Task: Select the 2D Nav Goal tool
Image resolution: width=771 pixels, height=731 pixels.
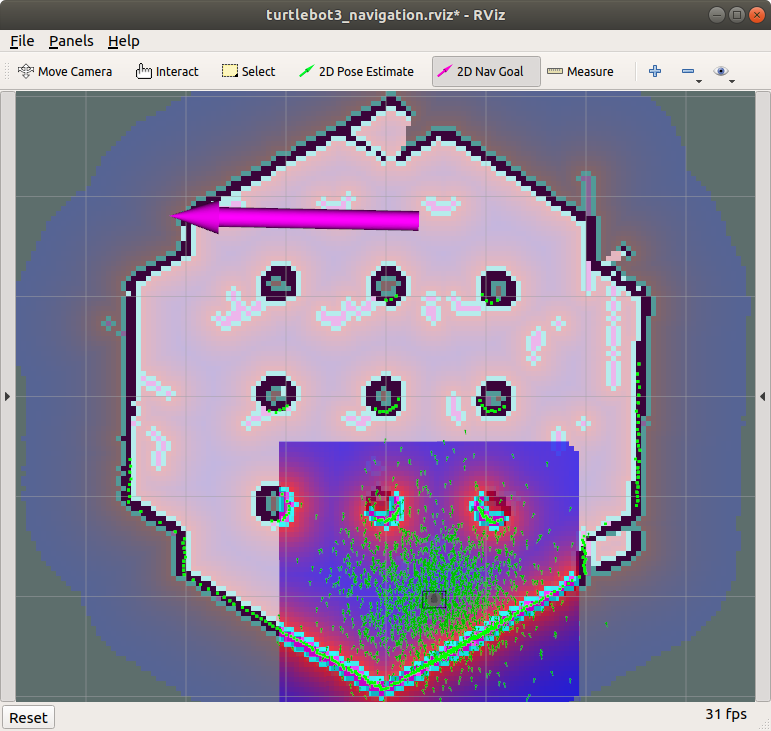Action: (x=486, y=71)
